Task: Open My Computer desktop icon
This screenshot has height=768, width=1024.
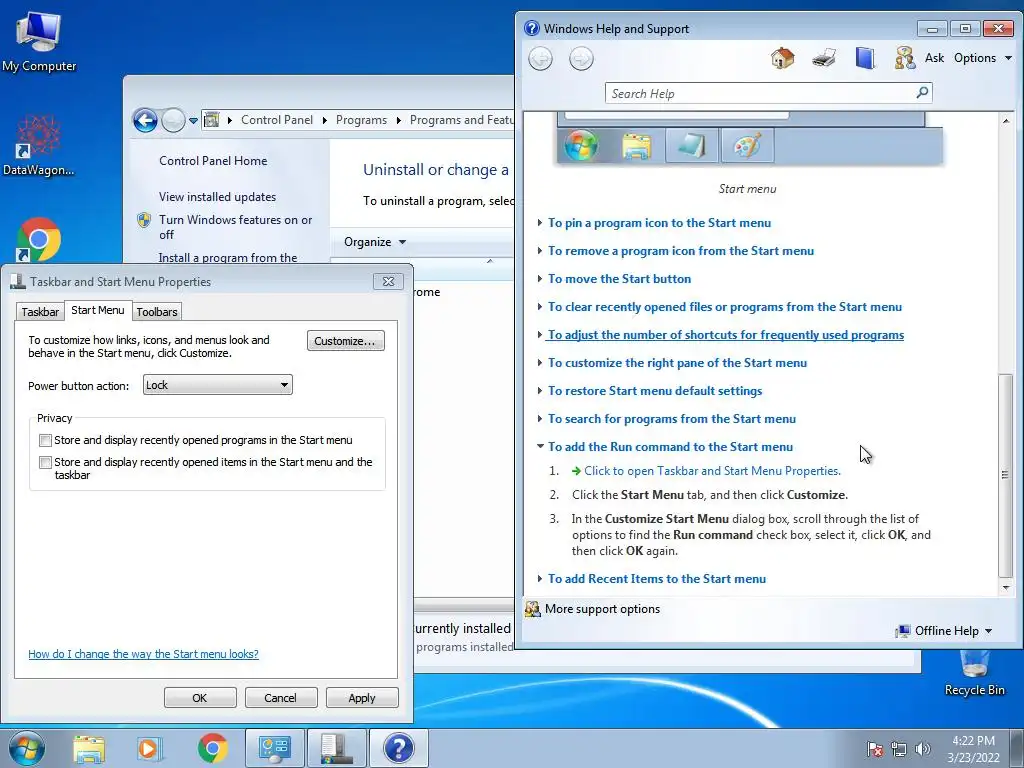Action: 39,40
